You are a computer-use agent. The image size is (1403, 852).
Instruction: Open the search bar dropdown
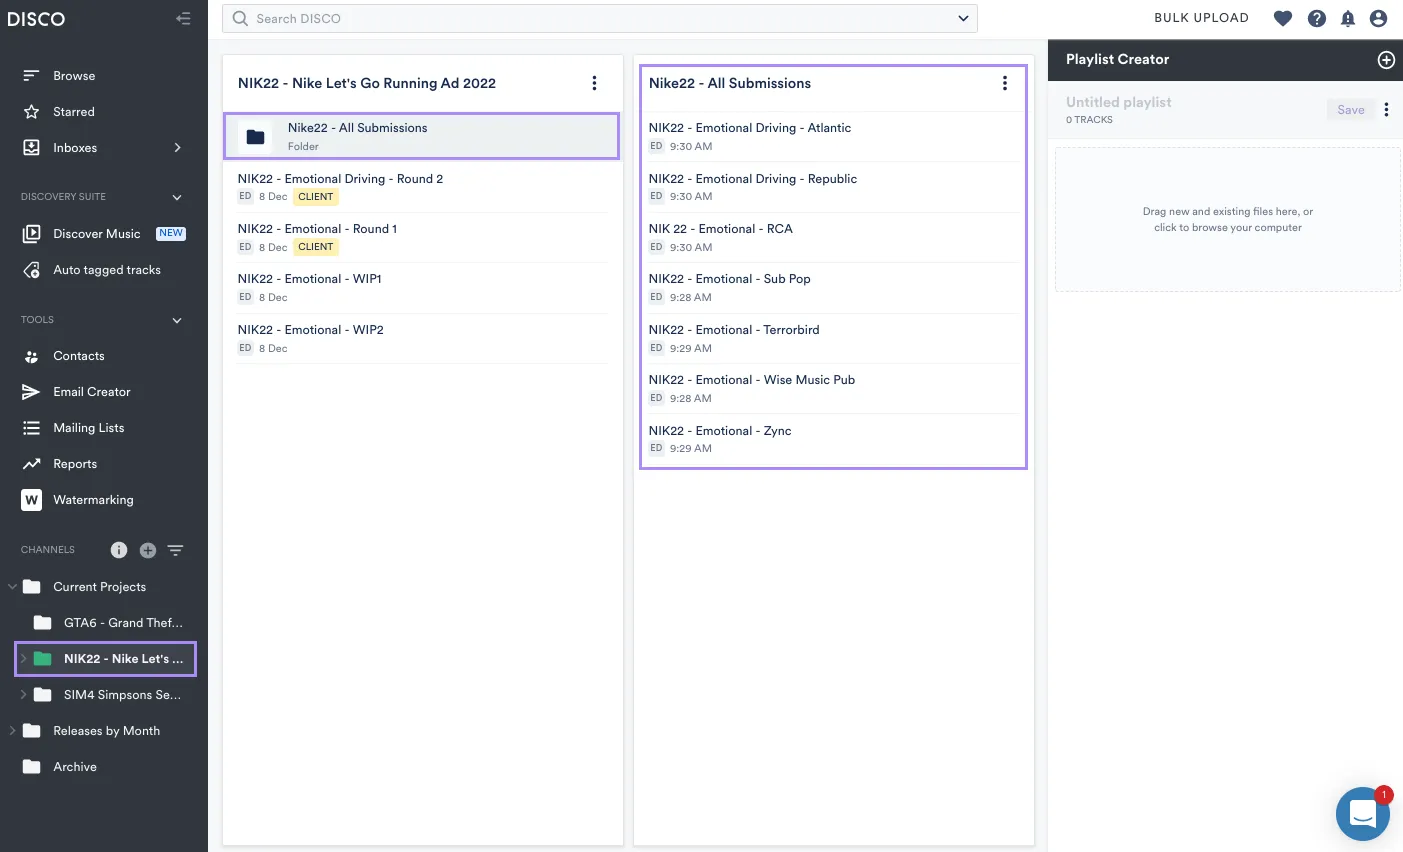962,18
